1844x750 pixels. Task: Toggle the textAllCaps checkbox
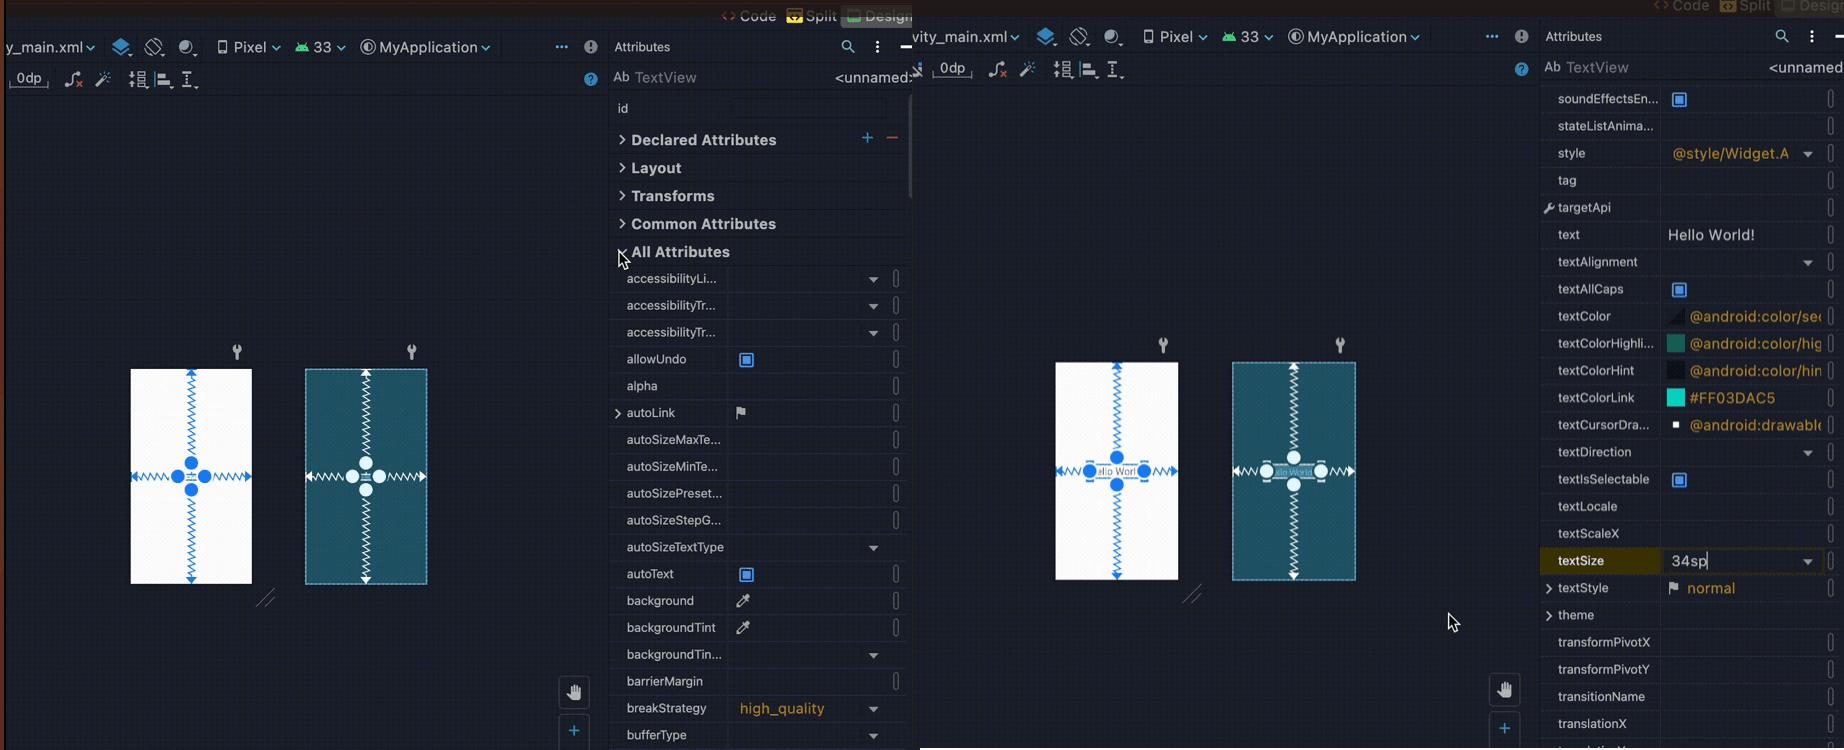tap(1680, 290)
